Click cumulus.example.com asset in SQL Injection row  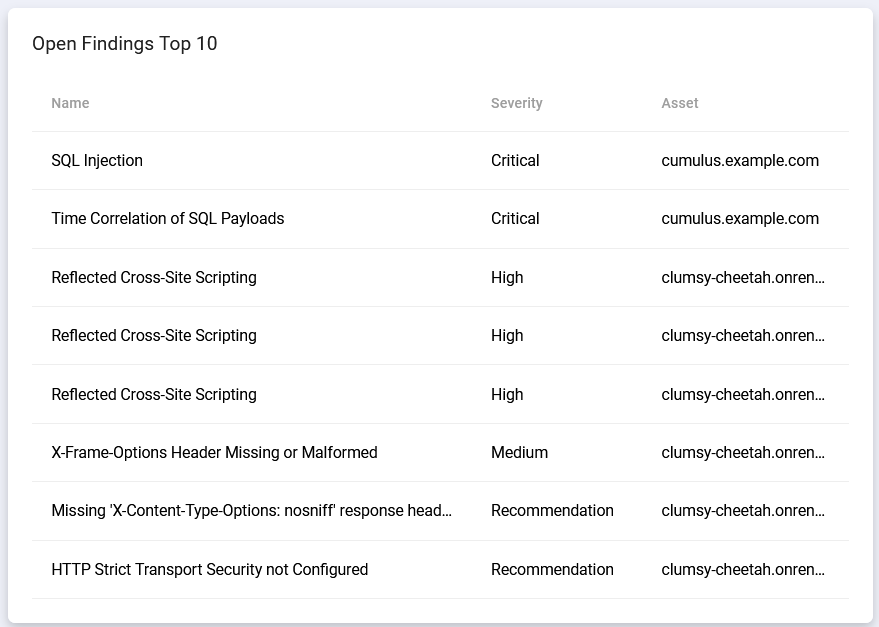tap(739, 160)
